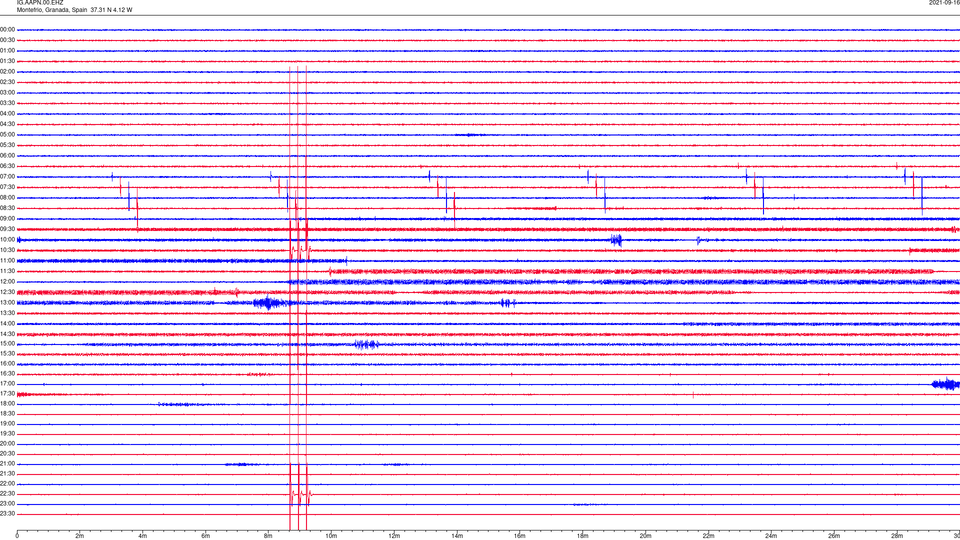Click the 05:00 trace time label

7,135
